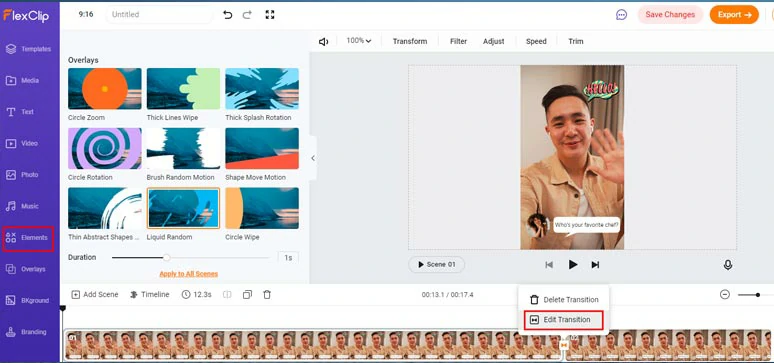Click the Export button
This screenshot has width=774, height=363.
[735, 15]
